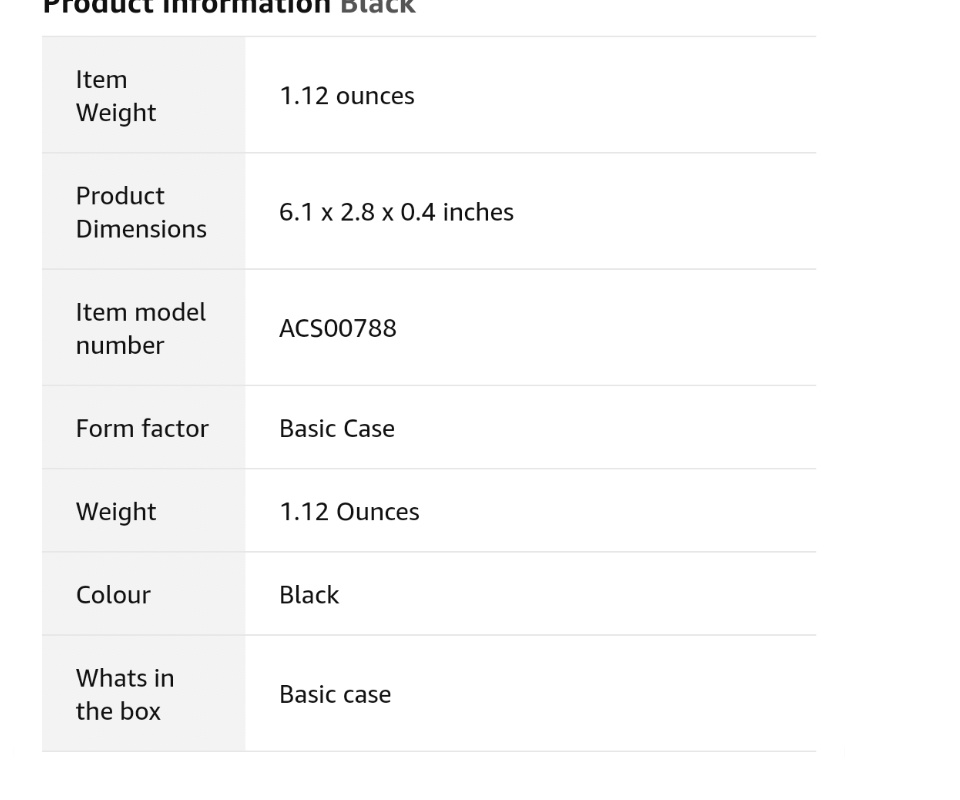960x800 pixels.
Task: Select "Basic Case" in Form factor row
Action: [x=337, y=428]
